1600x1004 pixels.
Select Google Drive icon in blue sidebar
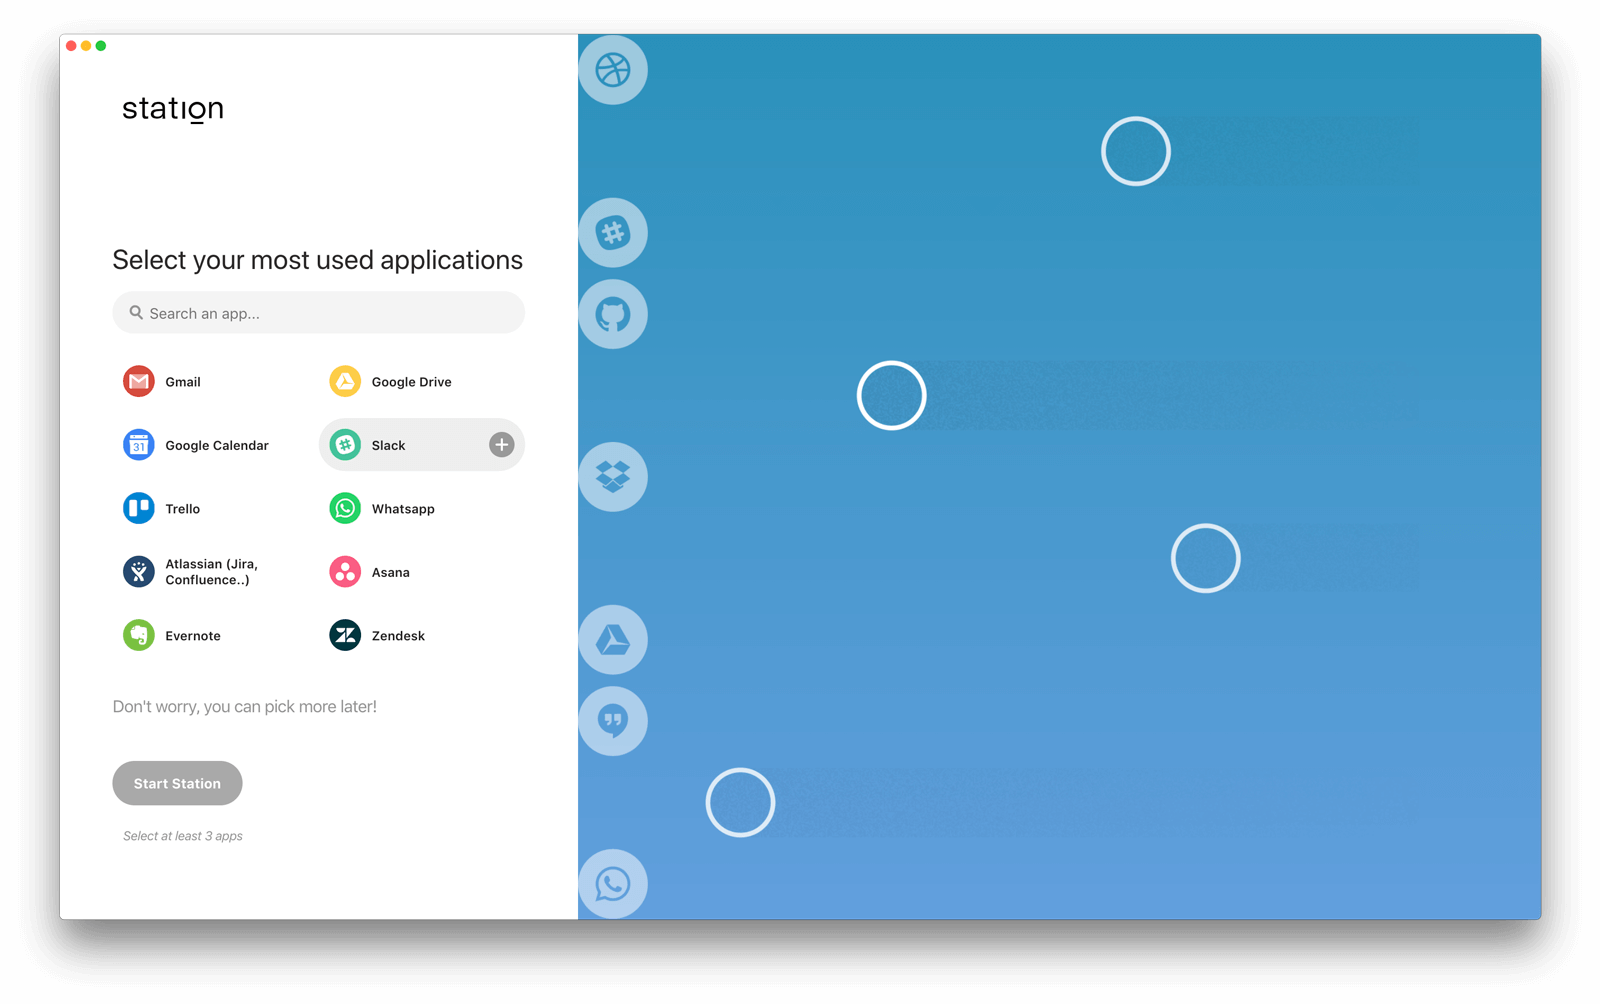(x=613, y=640)
